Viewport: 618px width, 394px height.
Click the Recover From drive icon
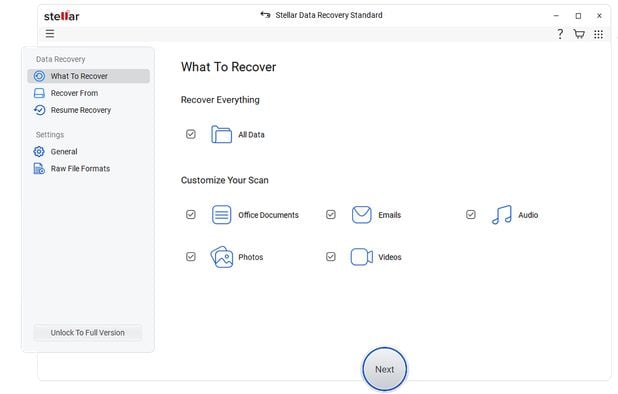[39, 93]
